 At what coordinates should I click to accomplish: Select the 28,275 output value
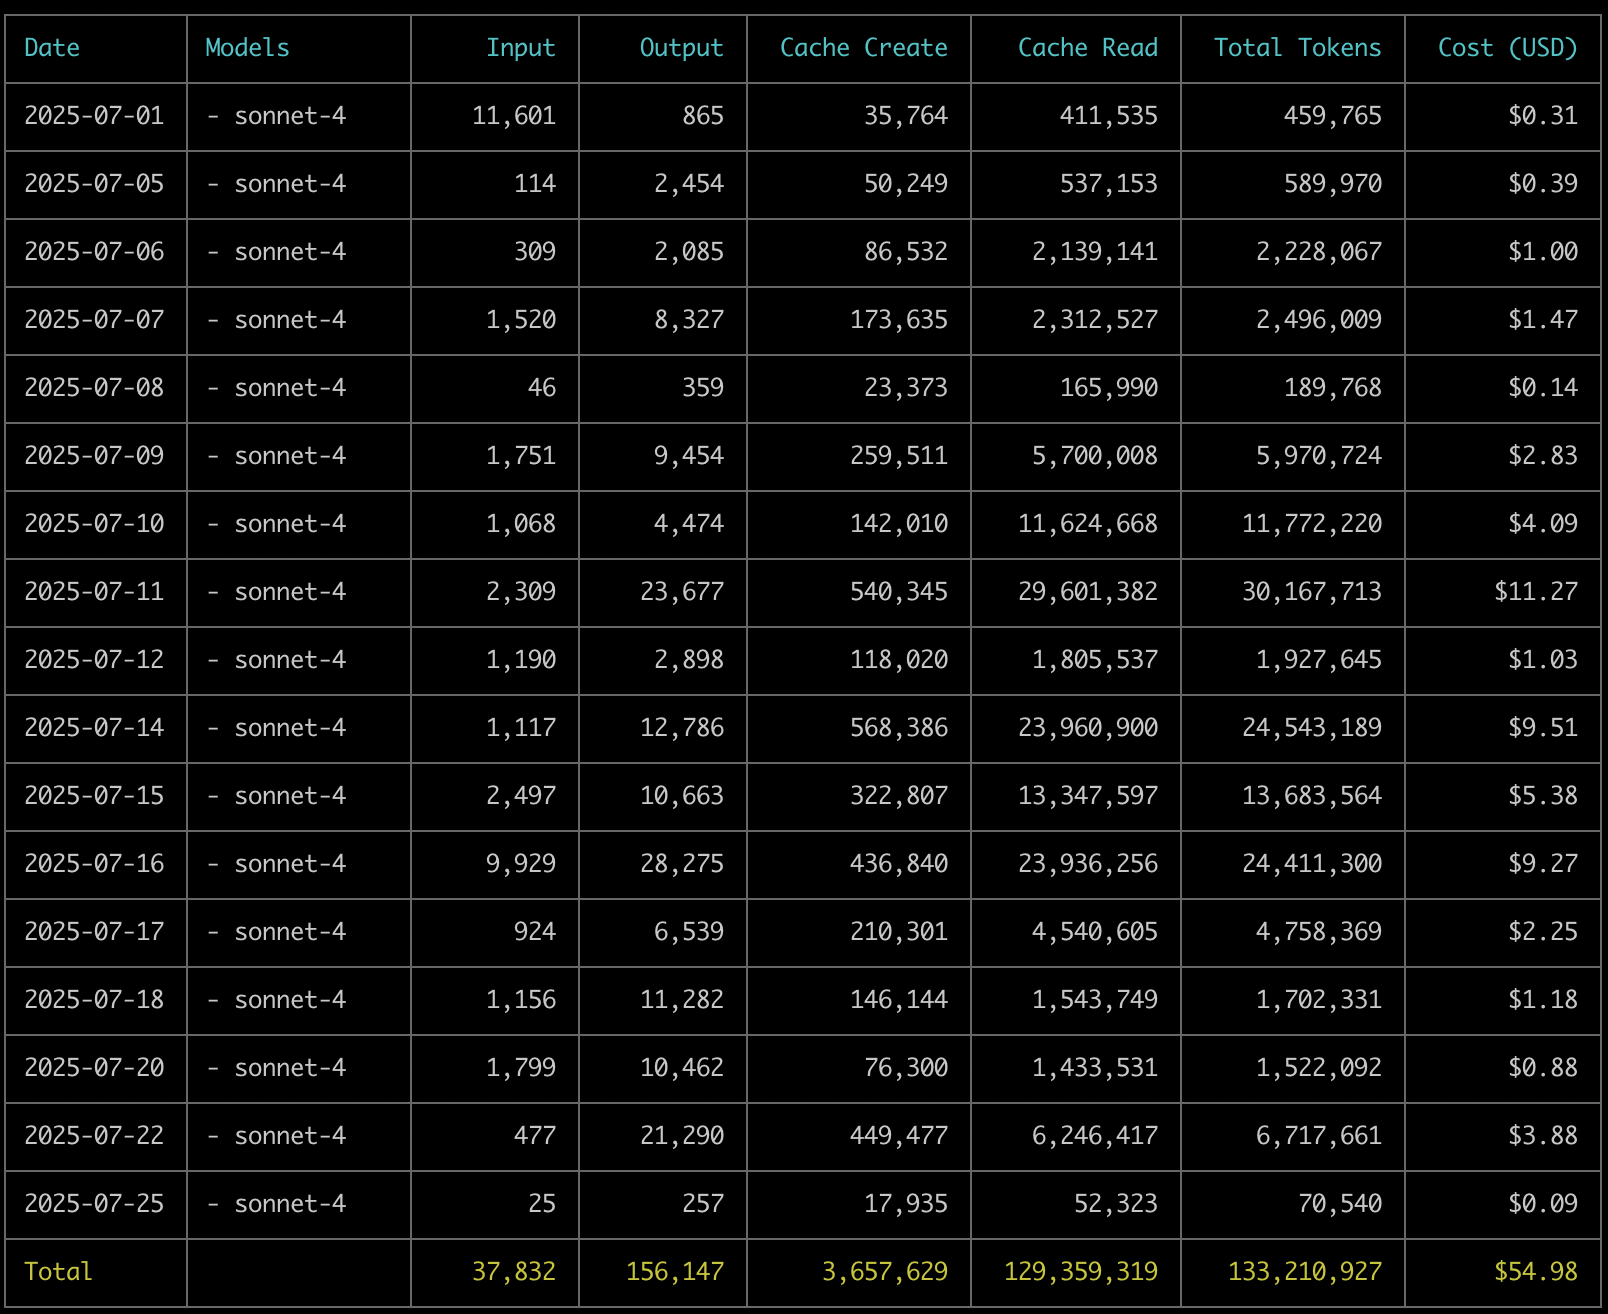click(681, 864)
